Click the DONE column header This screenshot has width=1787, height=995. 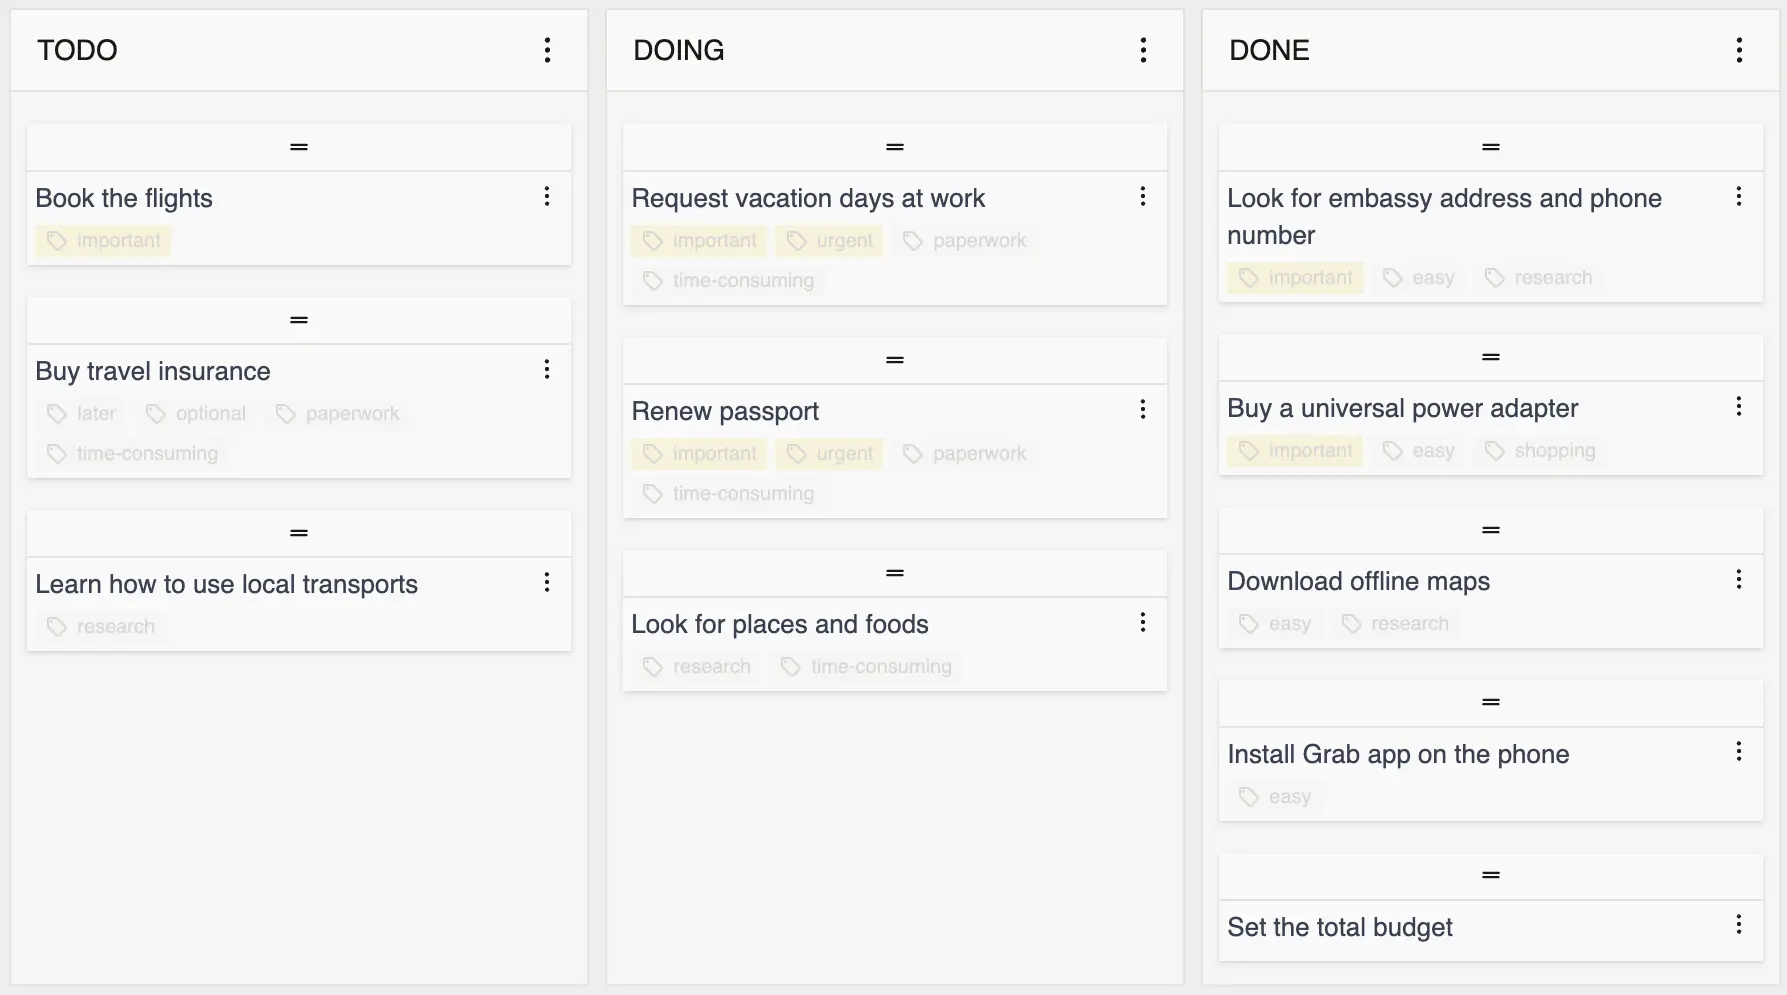coord(1268,50)
